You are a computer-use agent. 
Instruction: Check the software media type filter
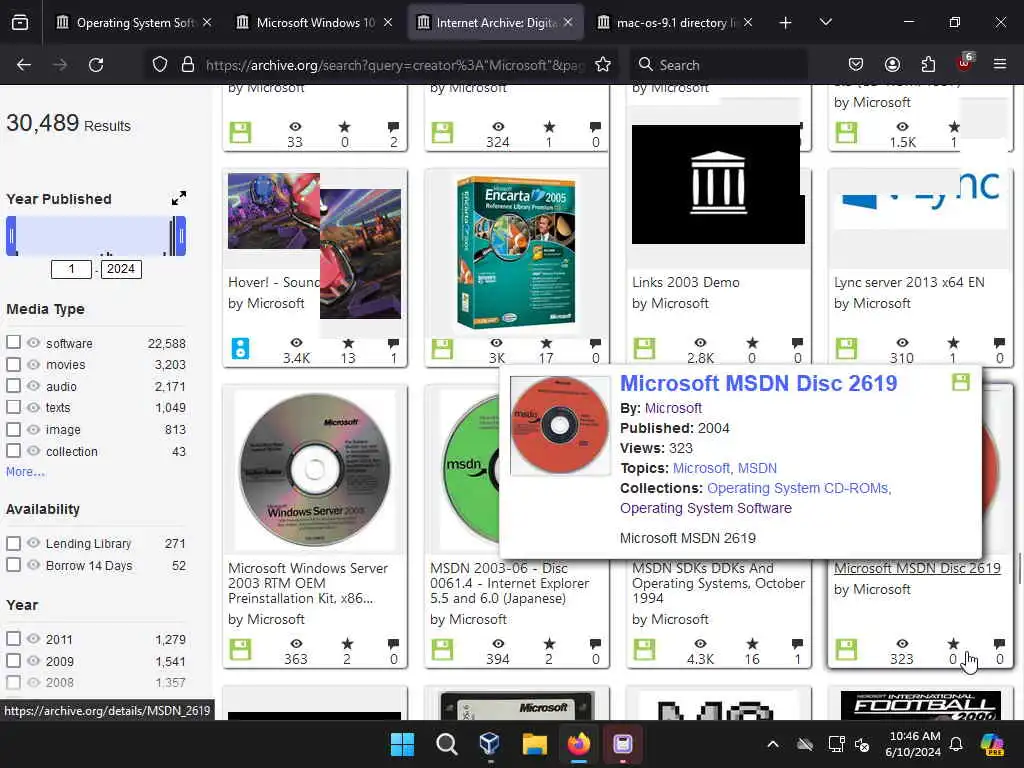13,342
